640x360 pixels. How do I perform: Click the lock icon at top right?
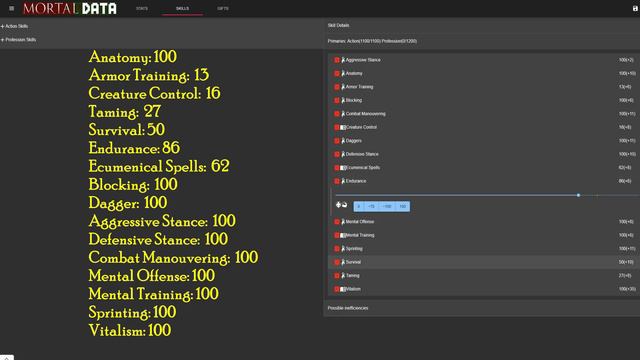coord(635,8)
